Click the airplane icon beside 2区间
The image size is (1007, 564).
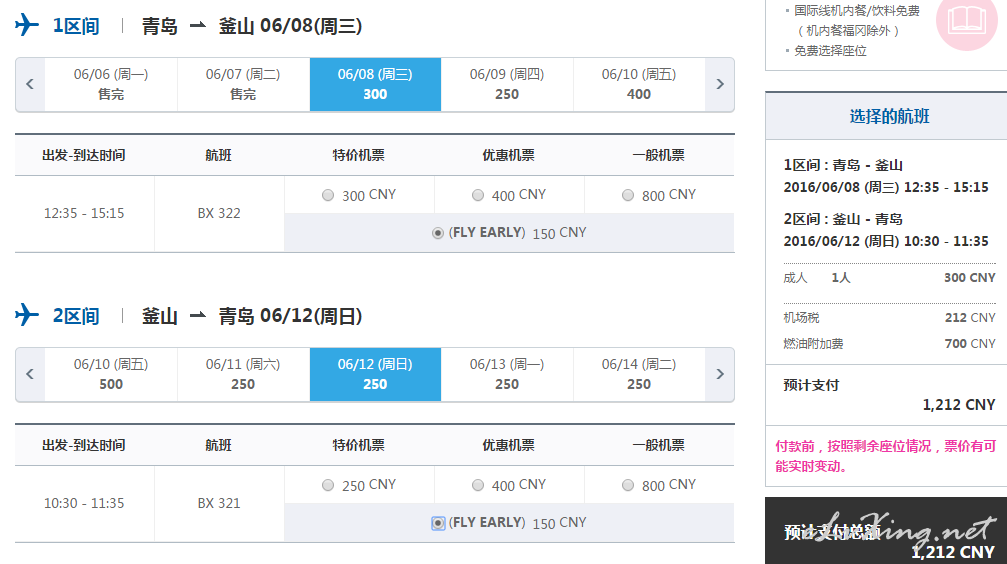point(27,316)
